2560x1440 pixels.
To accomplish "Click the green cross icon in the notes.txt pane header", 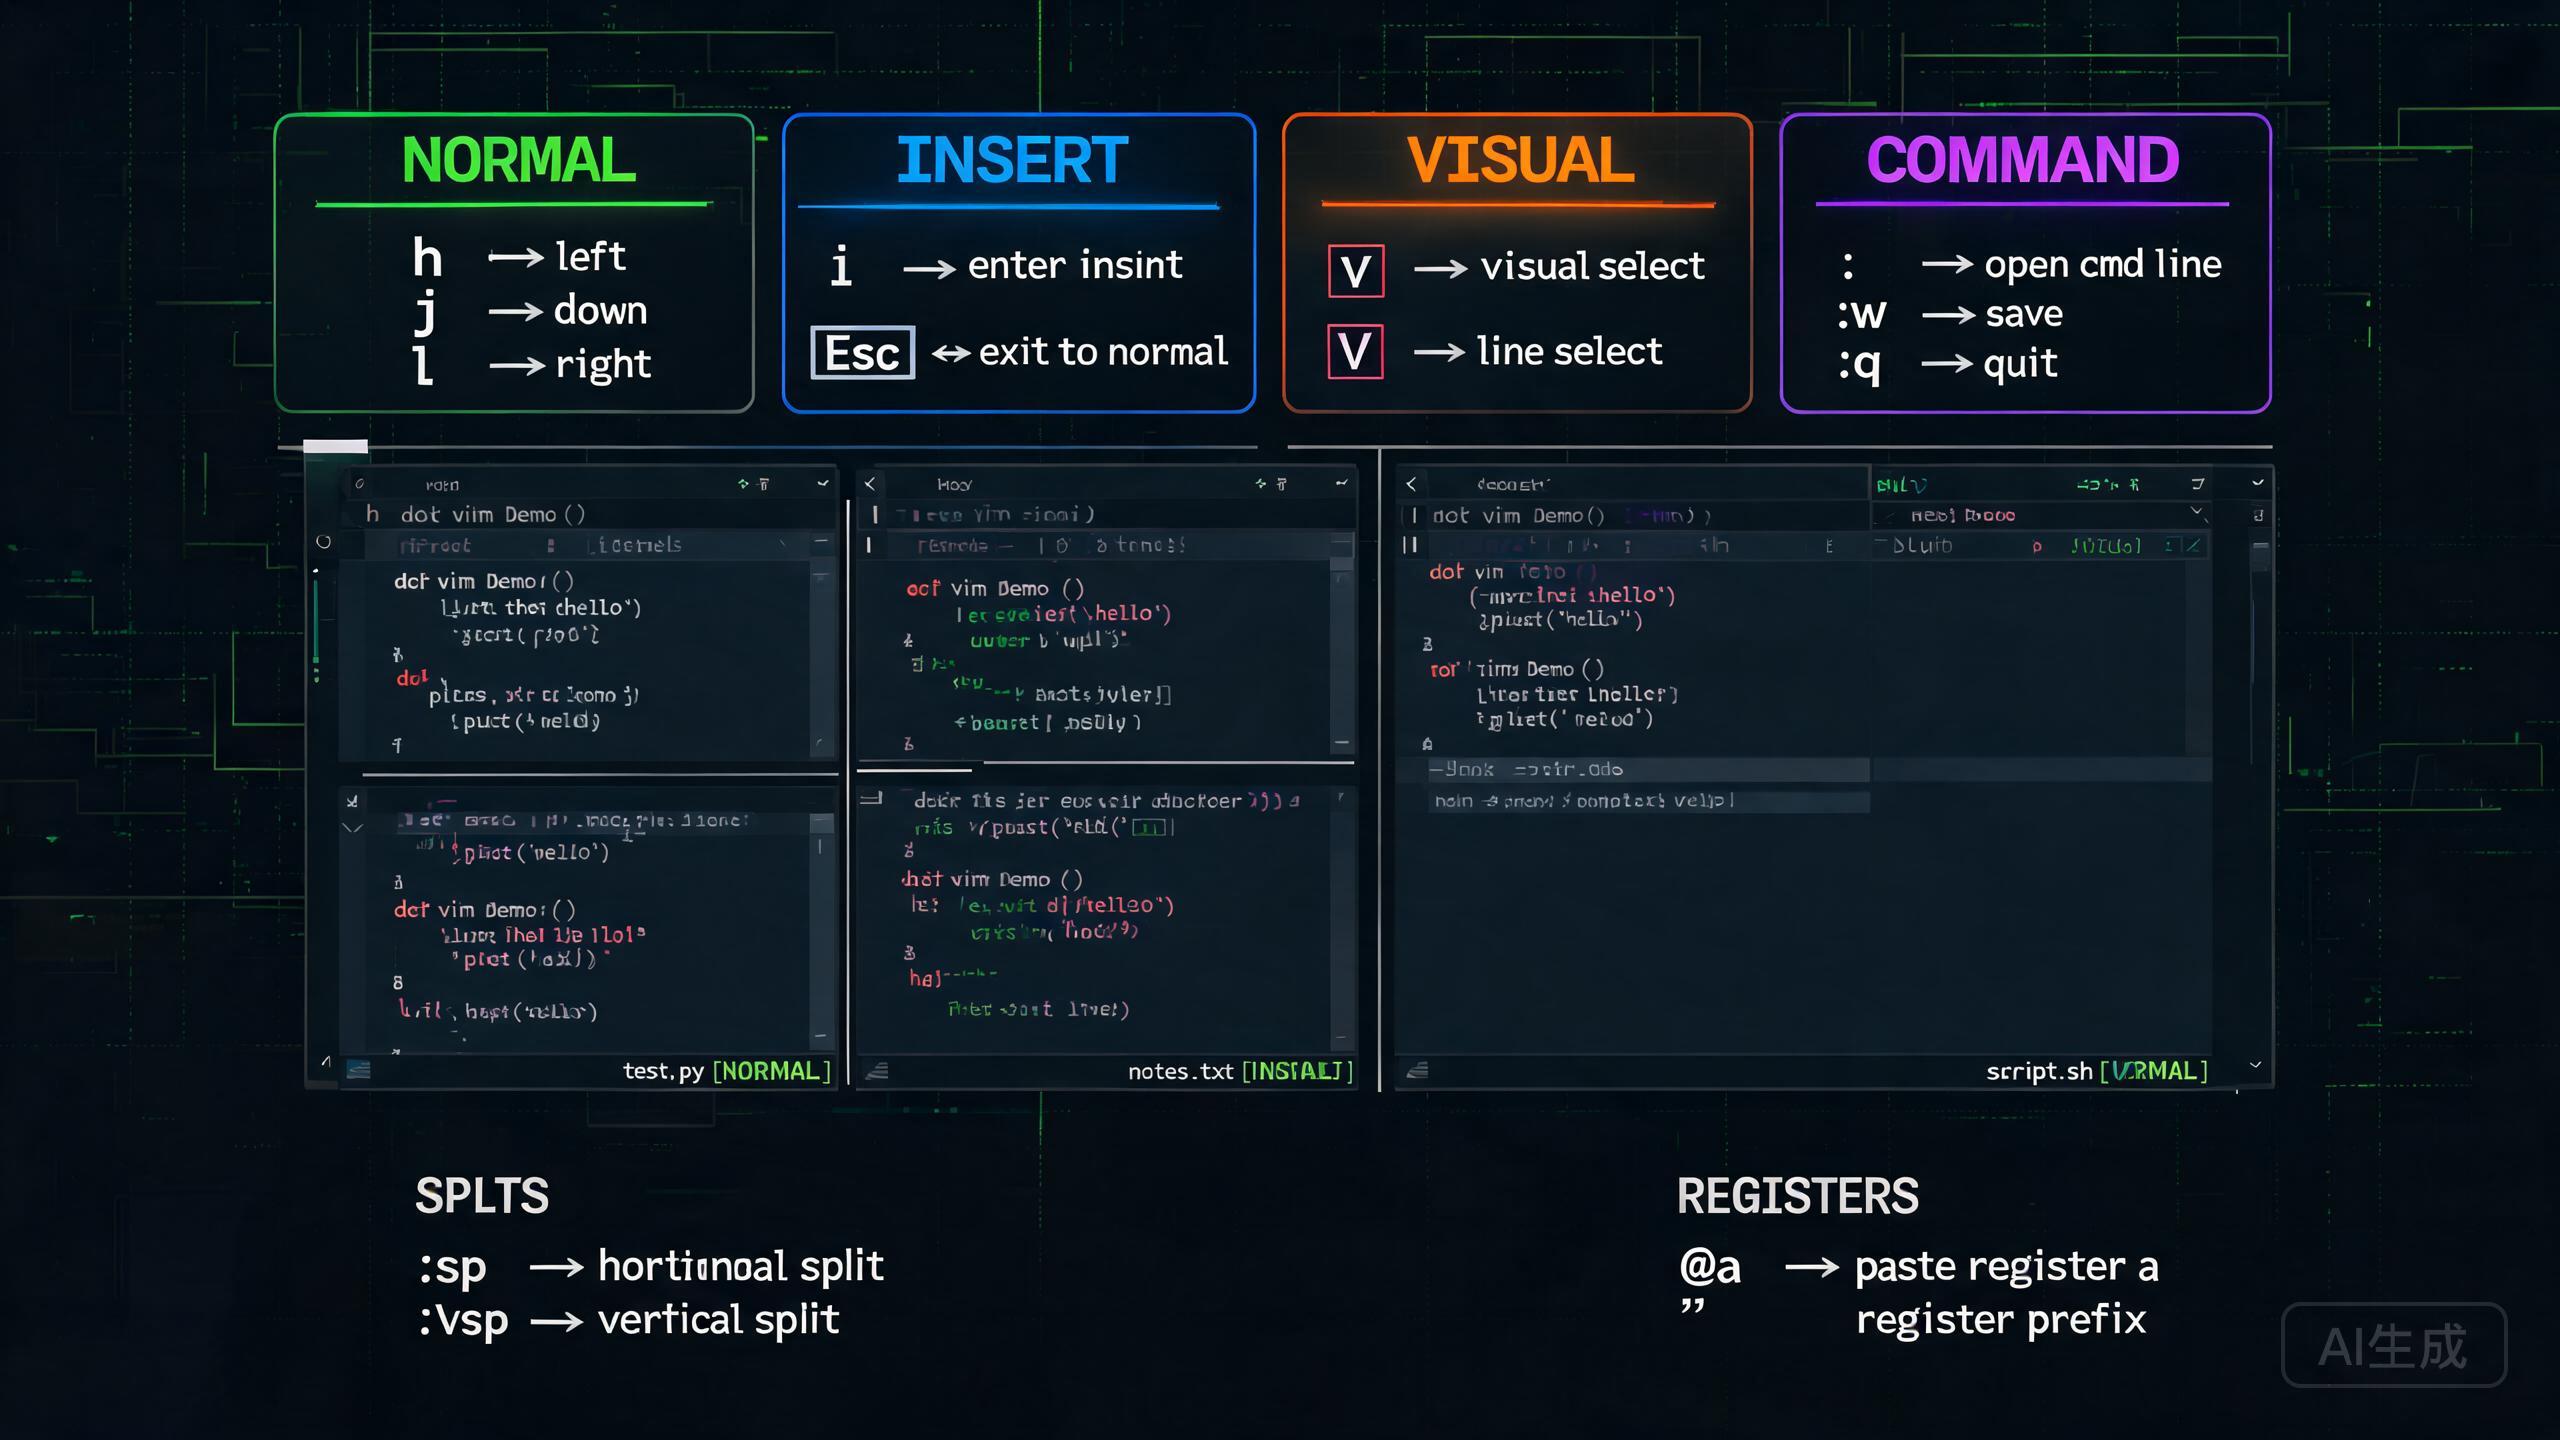I will pyautogui.click(x=1261, y=484).
